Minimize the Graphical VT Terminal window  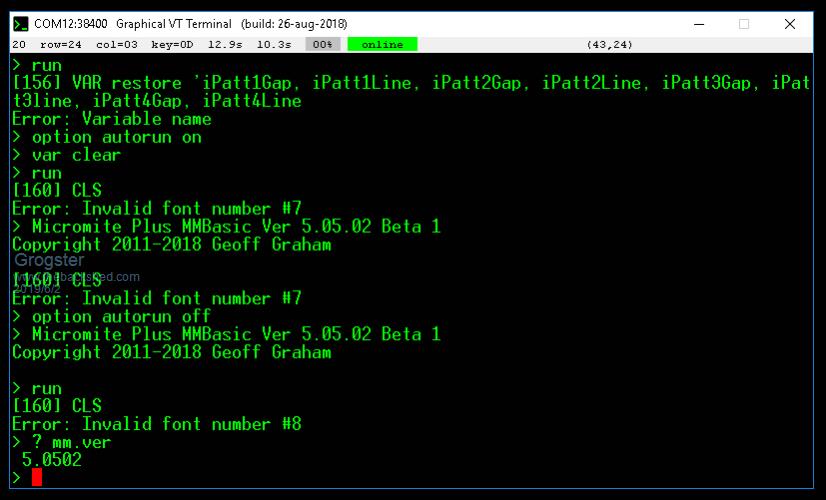698,24
